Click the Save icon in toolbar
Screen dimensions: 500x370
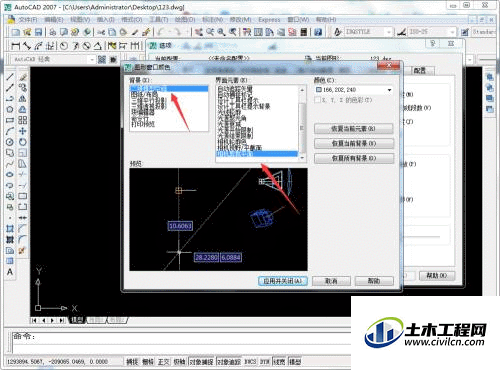click(x=38, y=32)
